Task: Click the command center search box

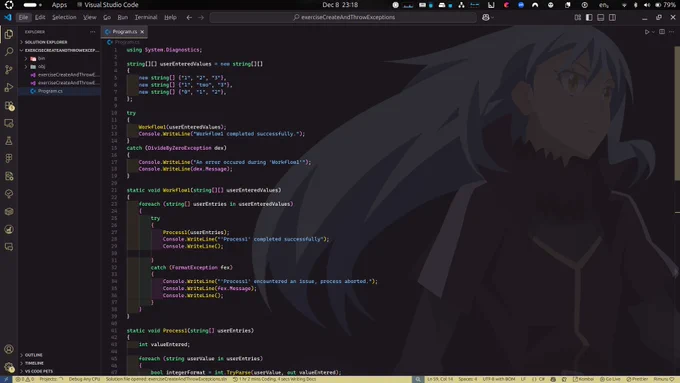Action: [343, 17]
